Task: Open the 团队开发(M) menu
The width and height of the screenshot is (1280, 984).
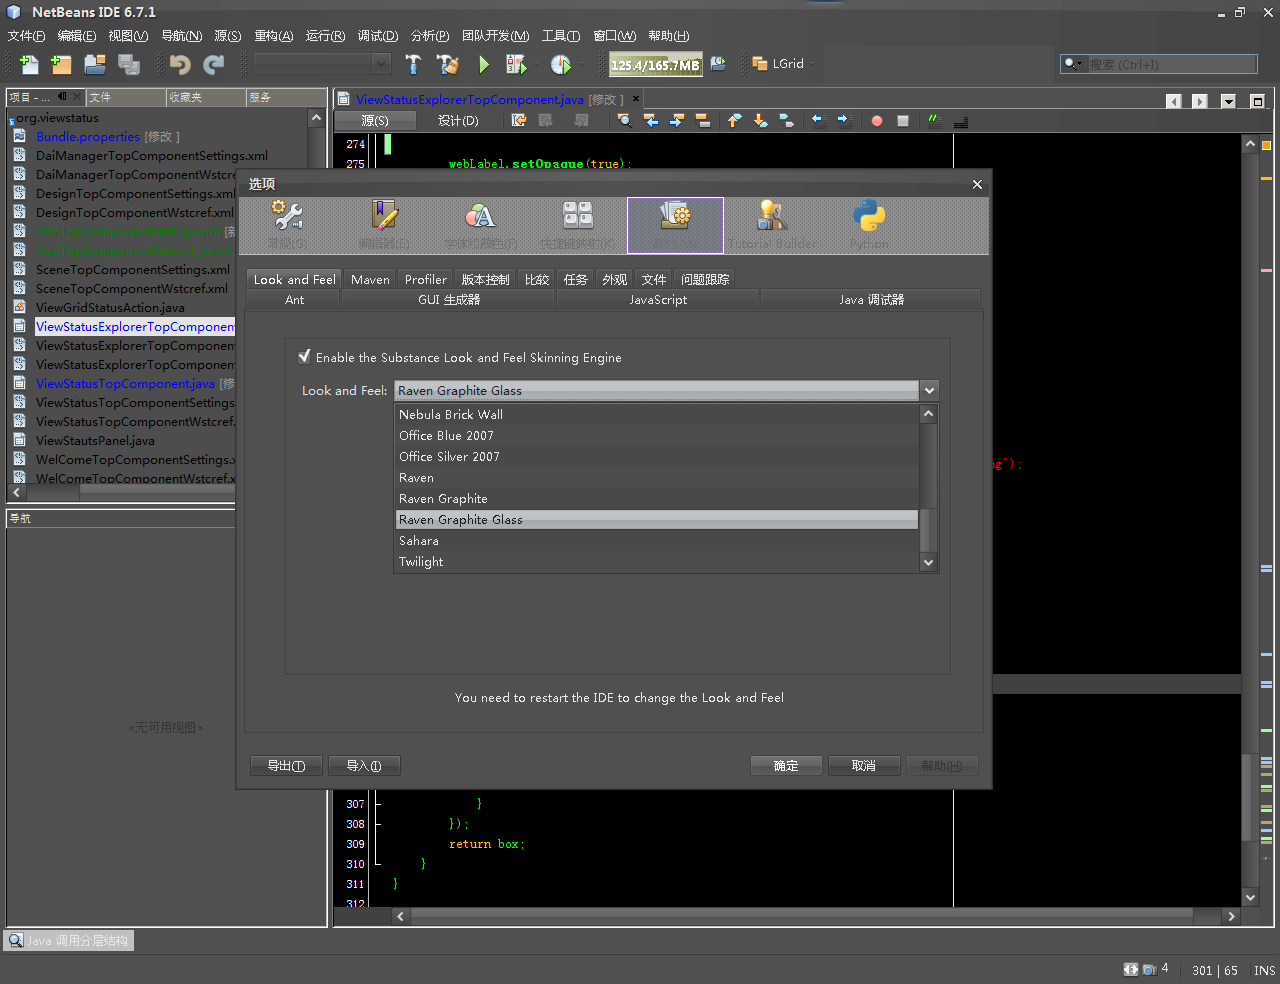Action: click(496, 36)
